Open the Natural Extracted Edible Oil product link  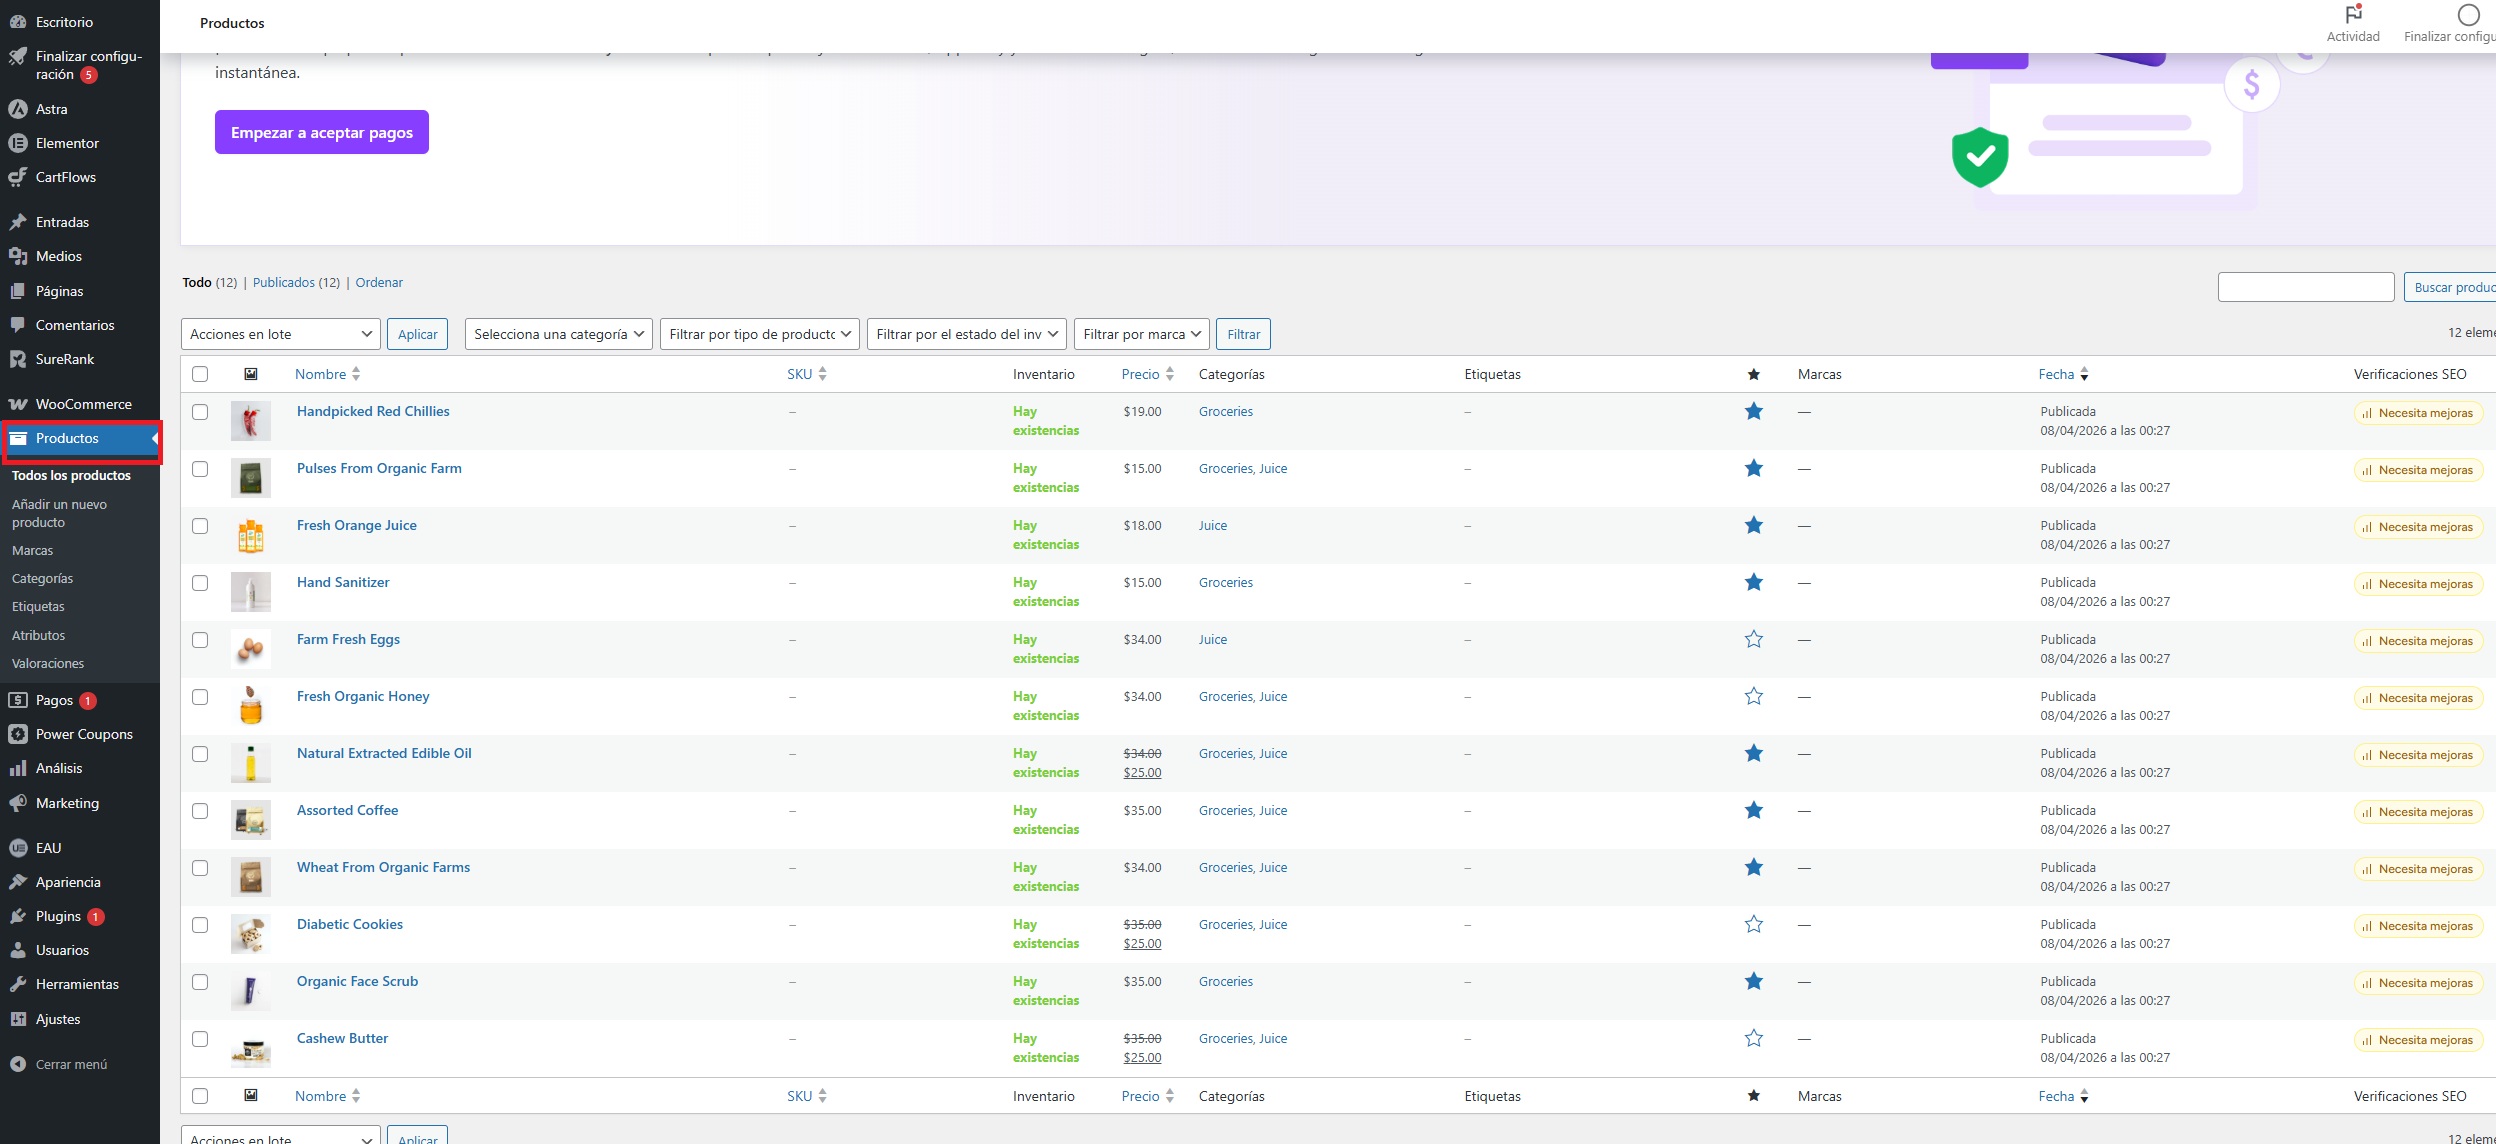(x=384, y=753)
